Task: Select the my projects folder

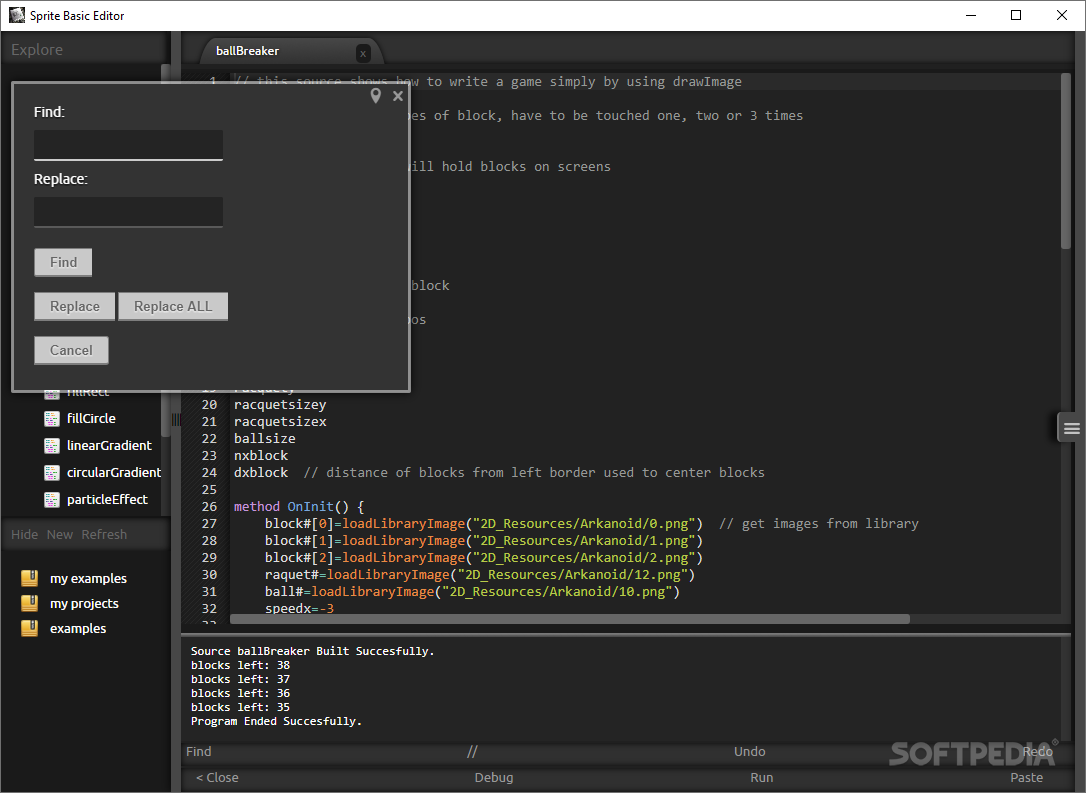Action: [x=84, y=603]
